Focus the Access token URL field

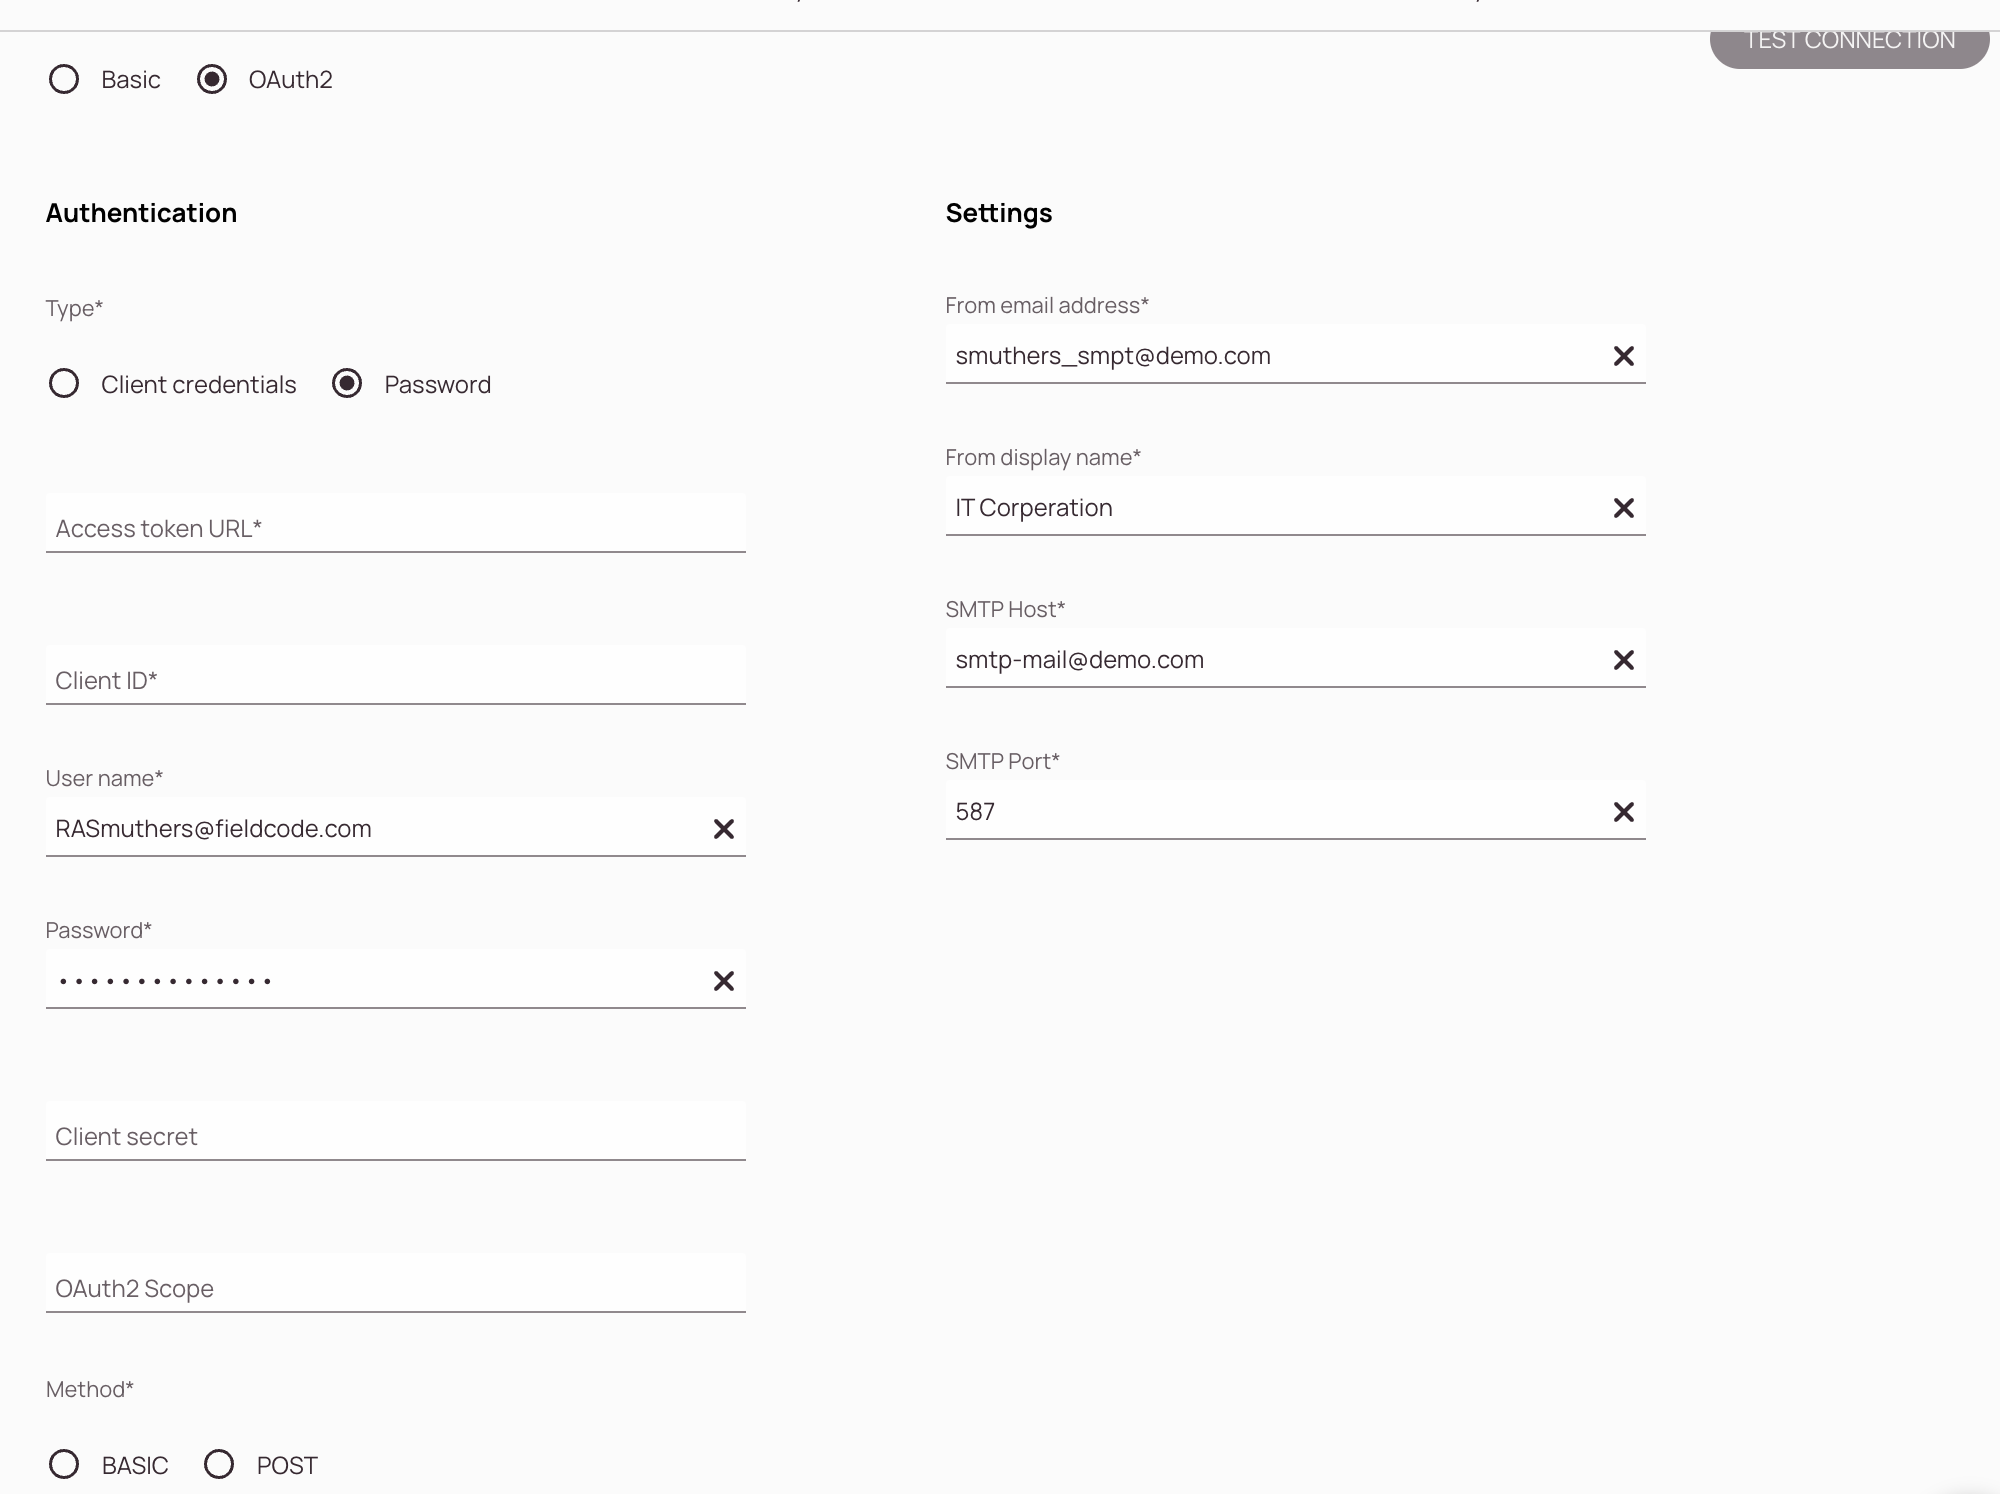[x=396, y=523]
